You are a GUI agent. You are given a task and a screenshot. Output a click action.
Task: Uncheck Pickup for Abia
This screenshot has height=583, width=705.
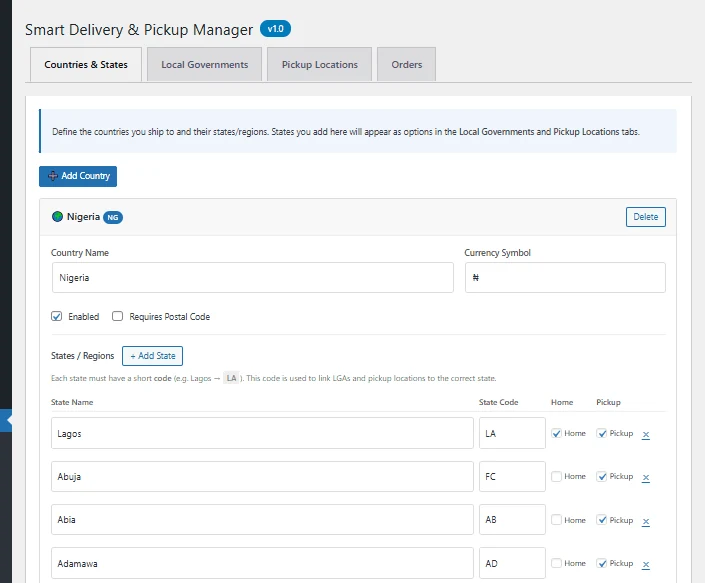[602, 520]
